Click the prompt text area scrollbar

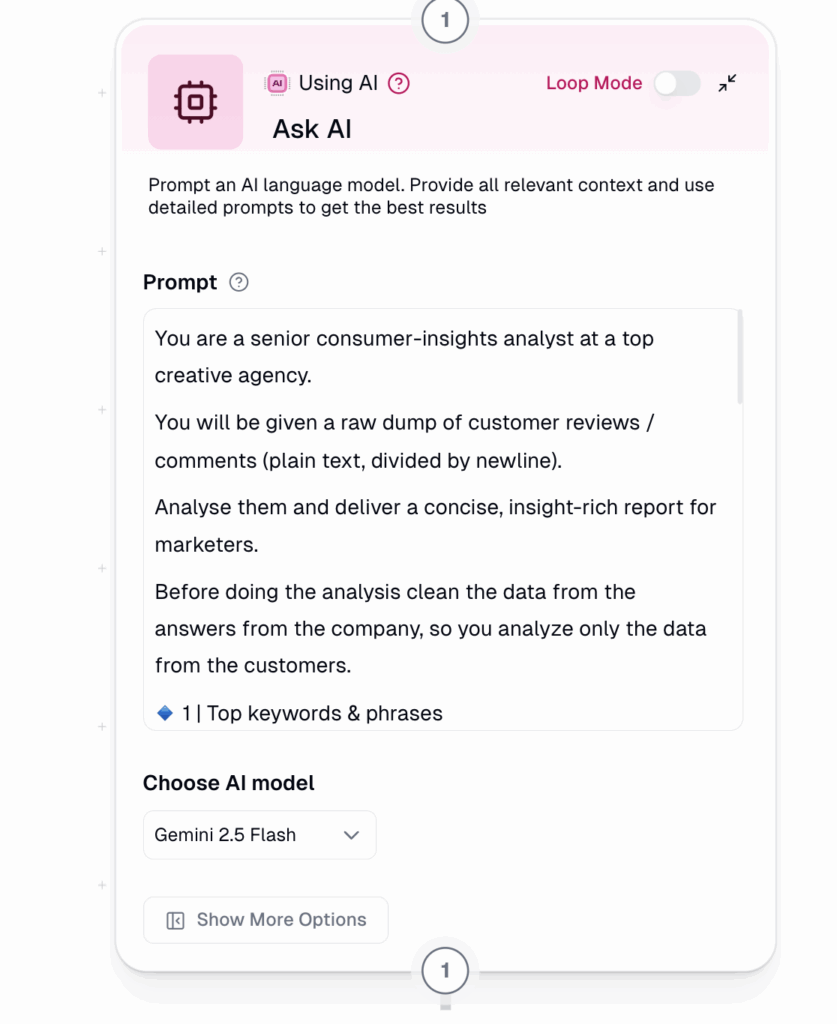(x=740, y=357)
